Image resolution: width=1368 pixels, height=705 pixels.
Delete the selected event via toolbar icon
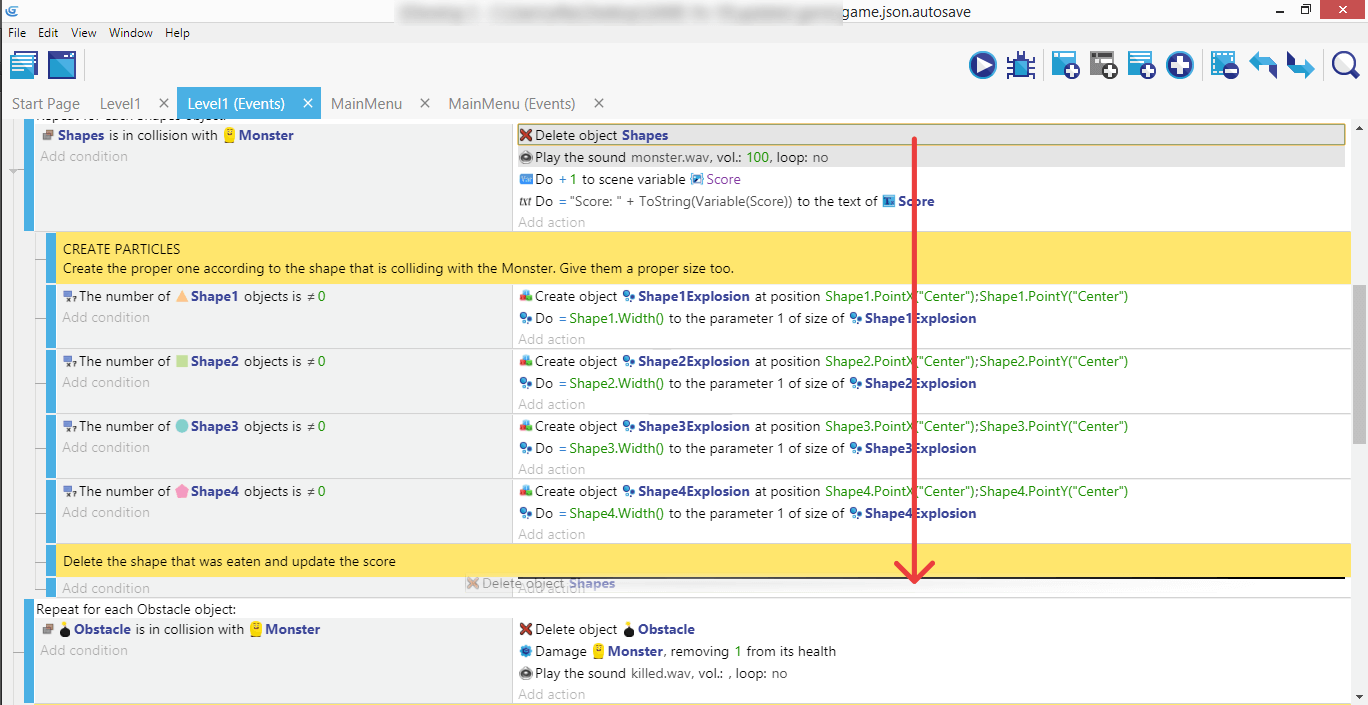click(1224, 66)
